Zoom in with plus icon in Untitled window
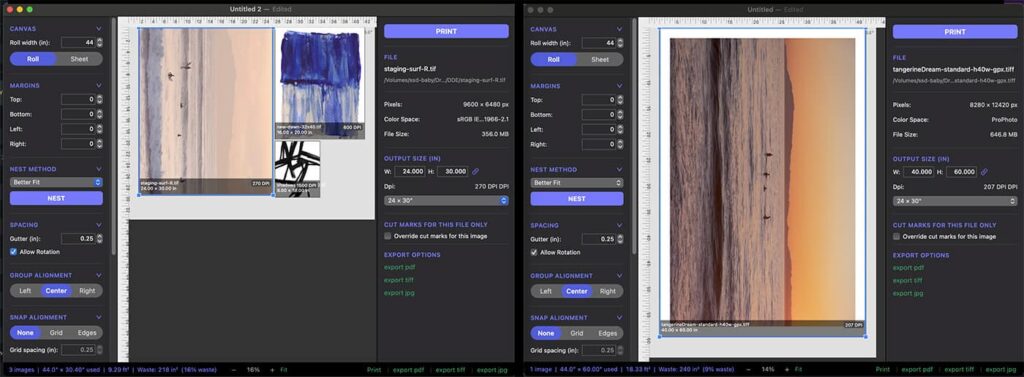Image resolution: width=1024 pixels, height=377 pixels. (x=788, y=370)
